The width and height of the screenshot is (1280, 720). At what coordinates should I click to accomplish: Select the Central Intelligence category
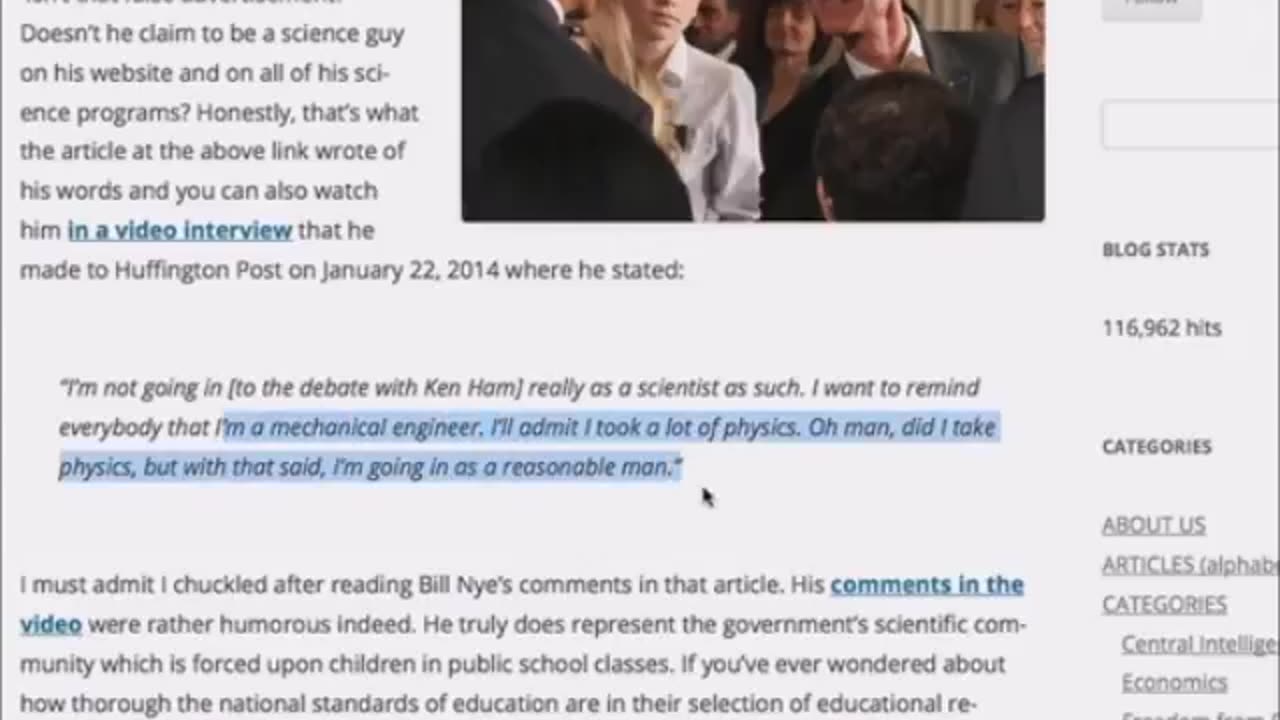pos(1200,644)
